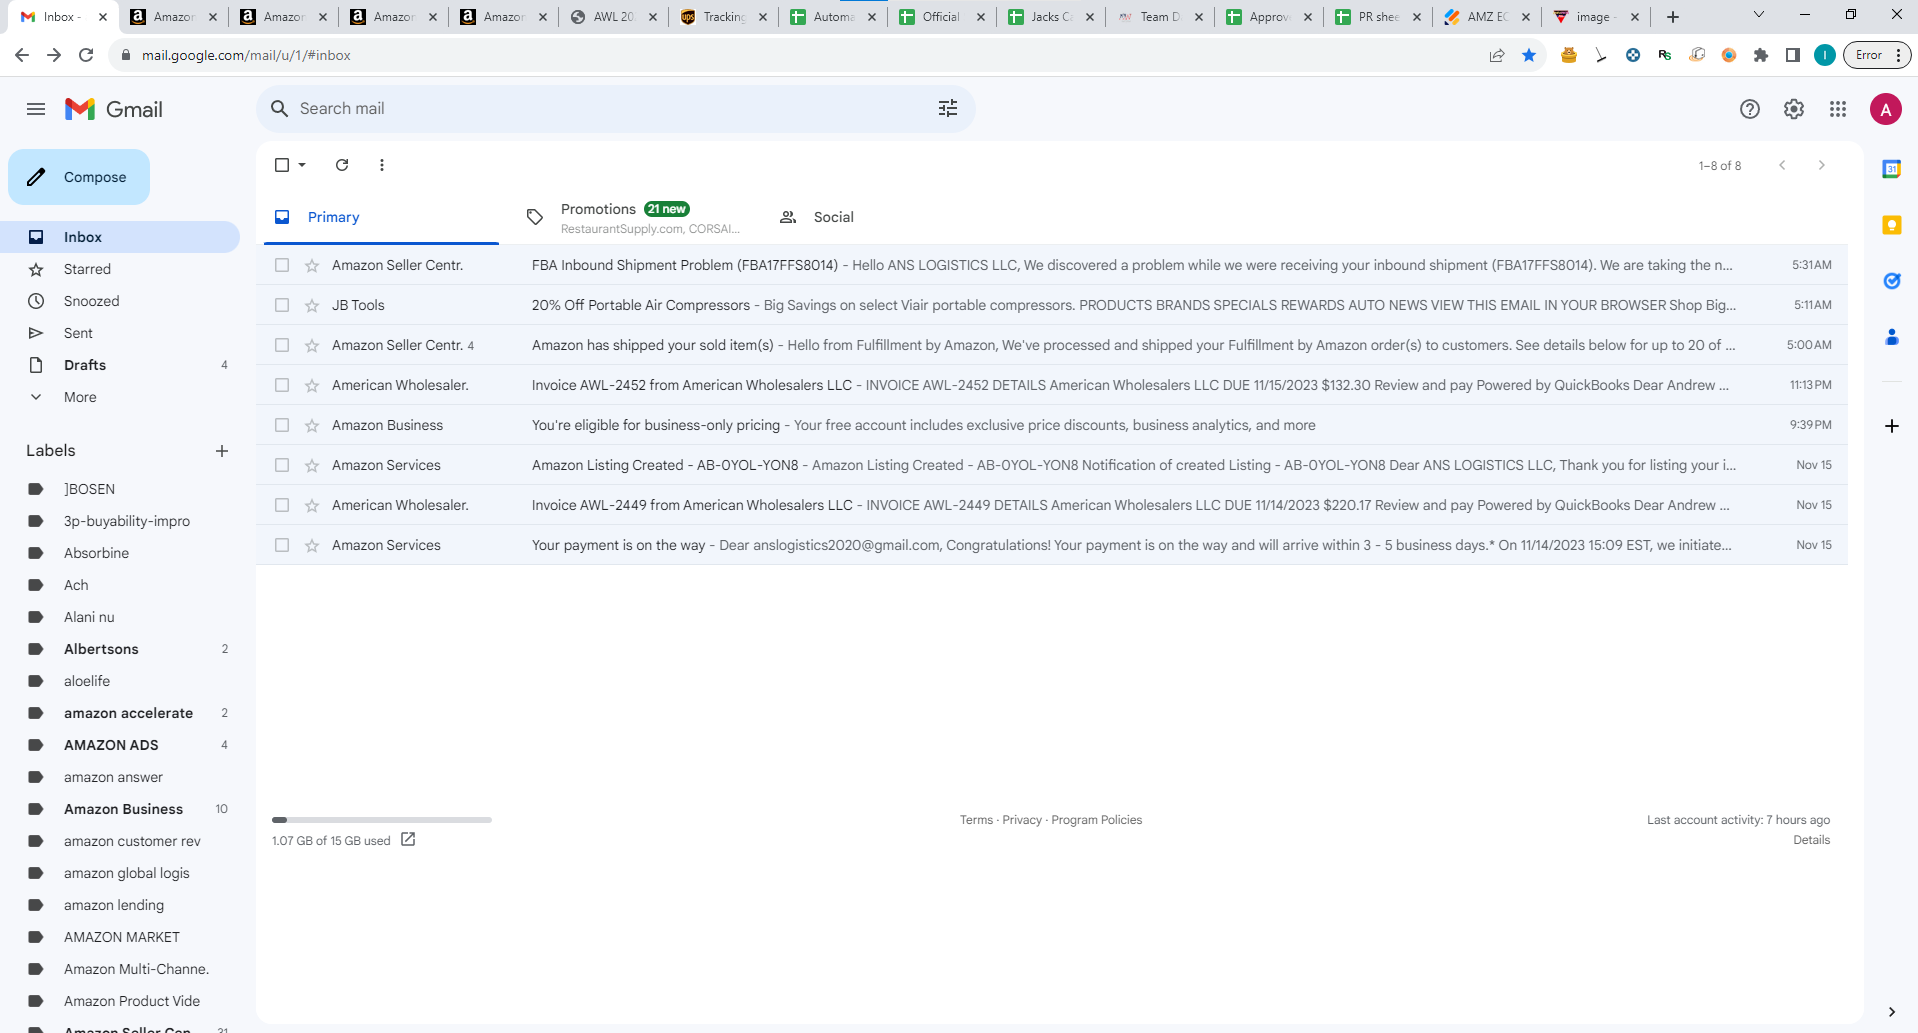
Task: Open the Privacy link
Action: tap(1022, 820)
